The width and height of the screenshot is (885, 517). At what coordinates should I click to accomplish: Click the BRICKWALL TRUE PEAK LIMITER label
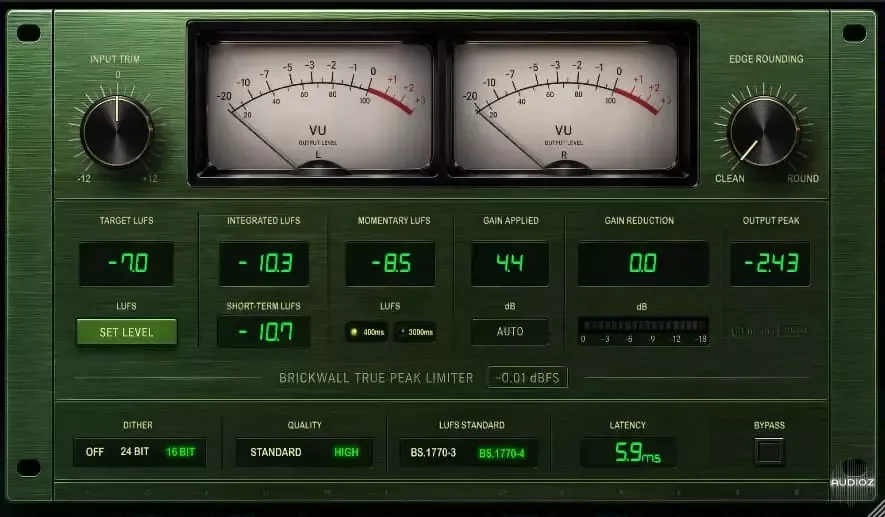(376, 378)
